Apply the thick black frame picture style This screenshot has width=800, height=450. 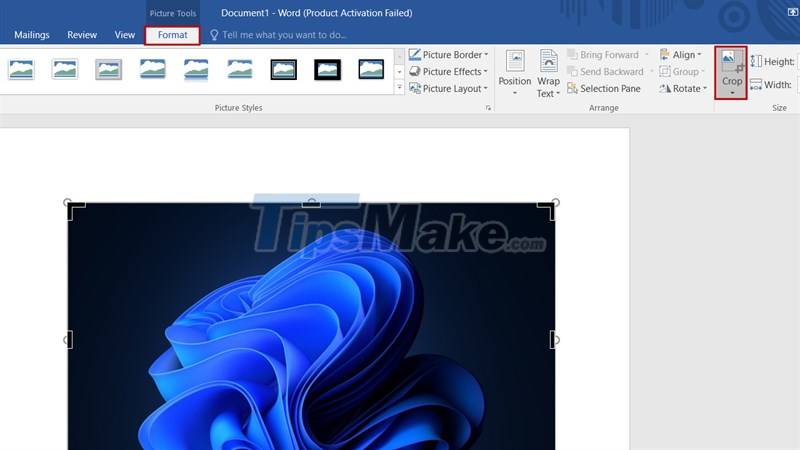328,69
